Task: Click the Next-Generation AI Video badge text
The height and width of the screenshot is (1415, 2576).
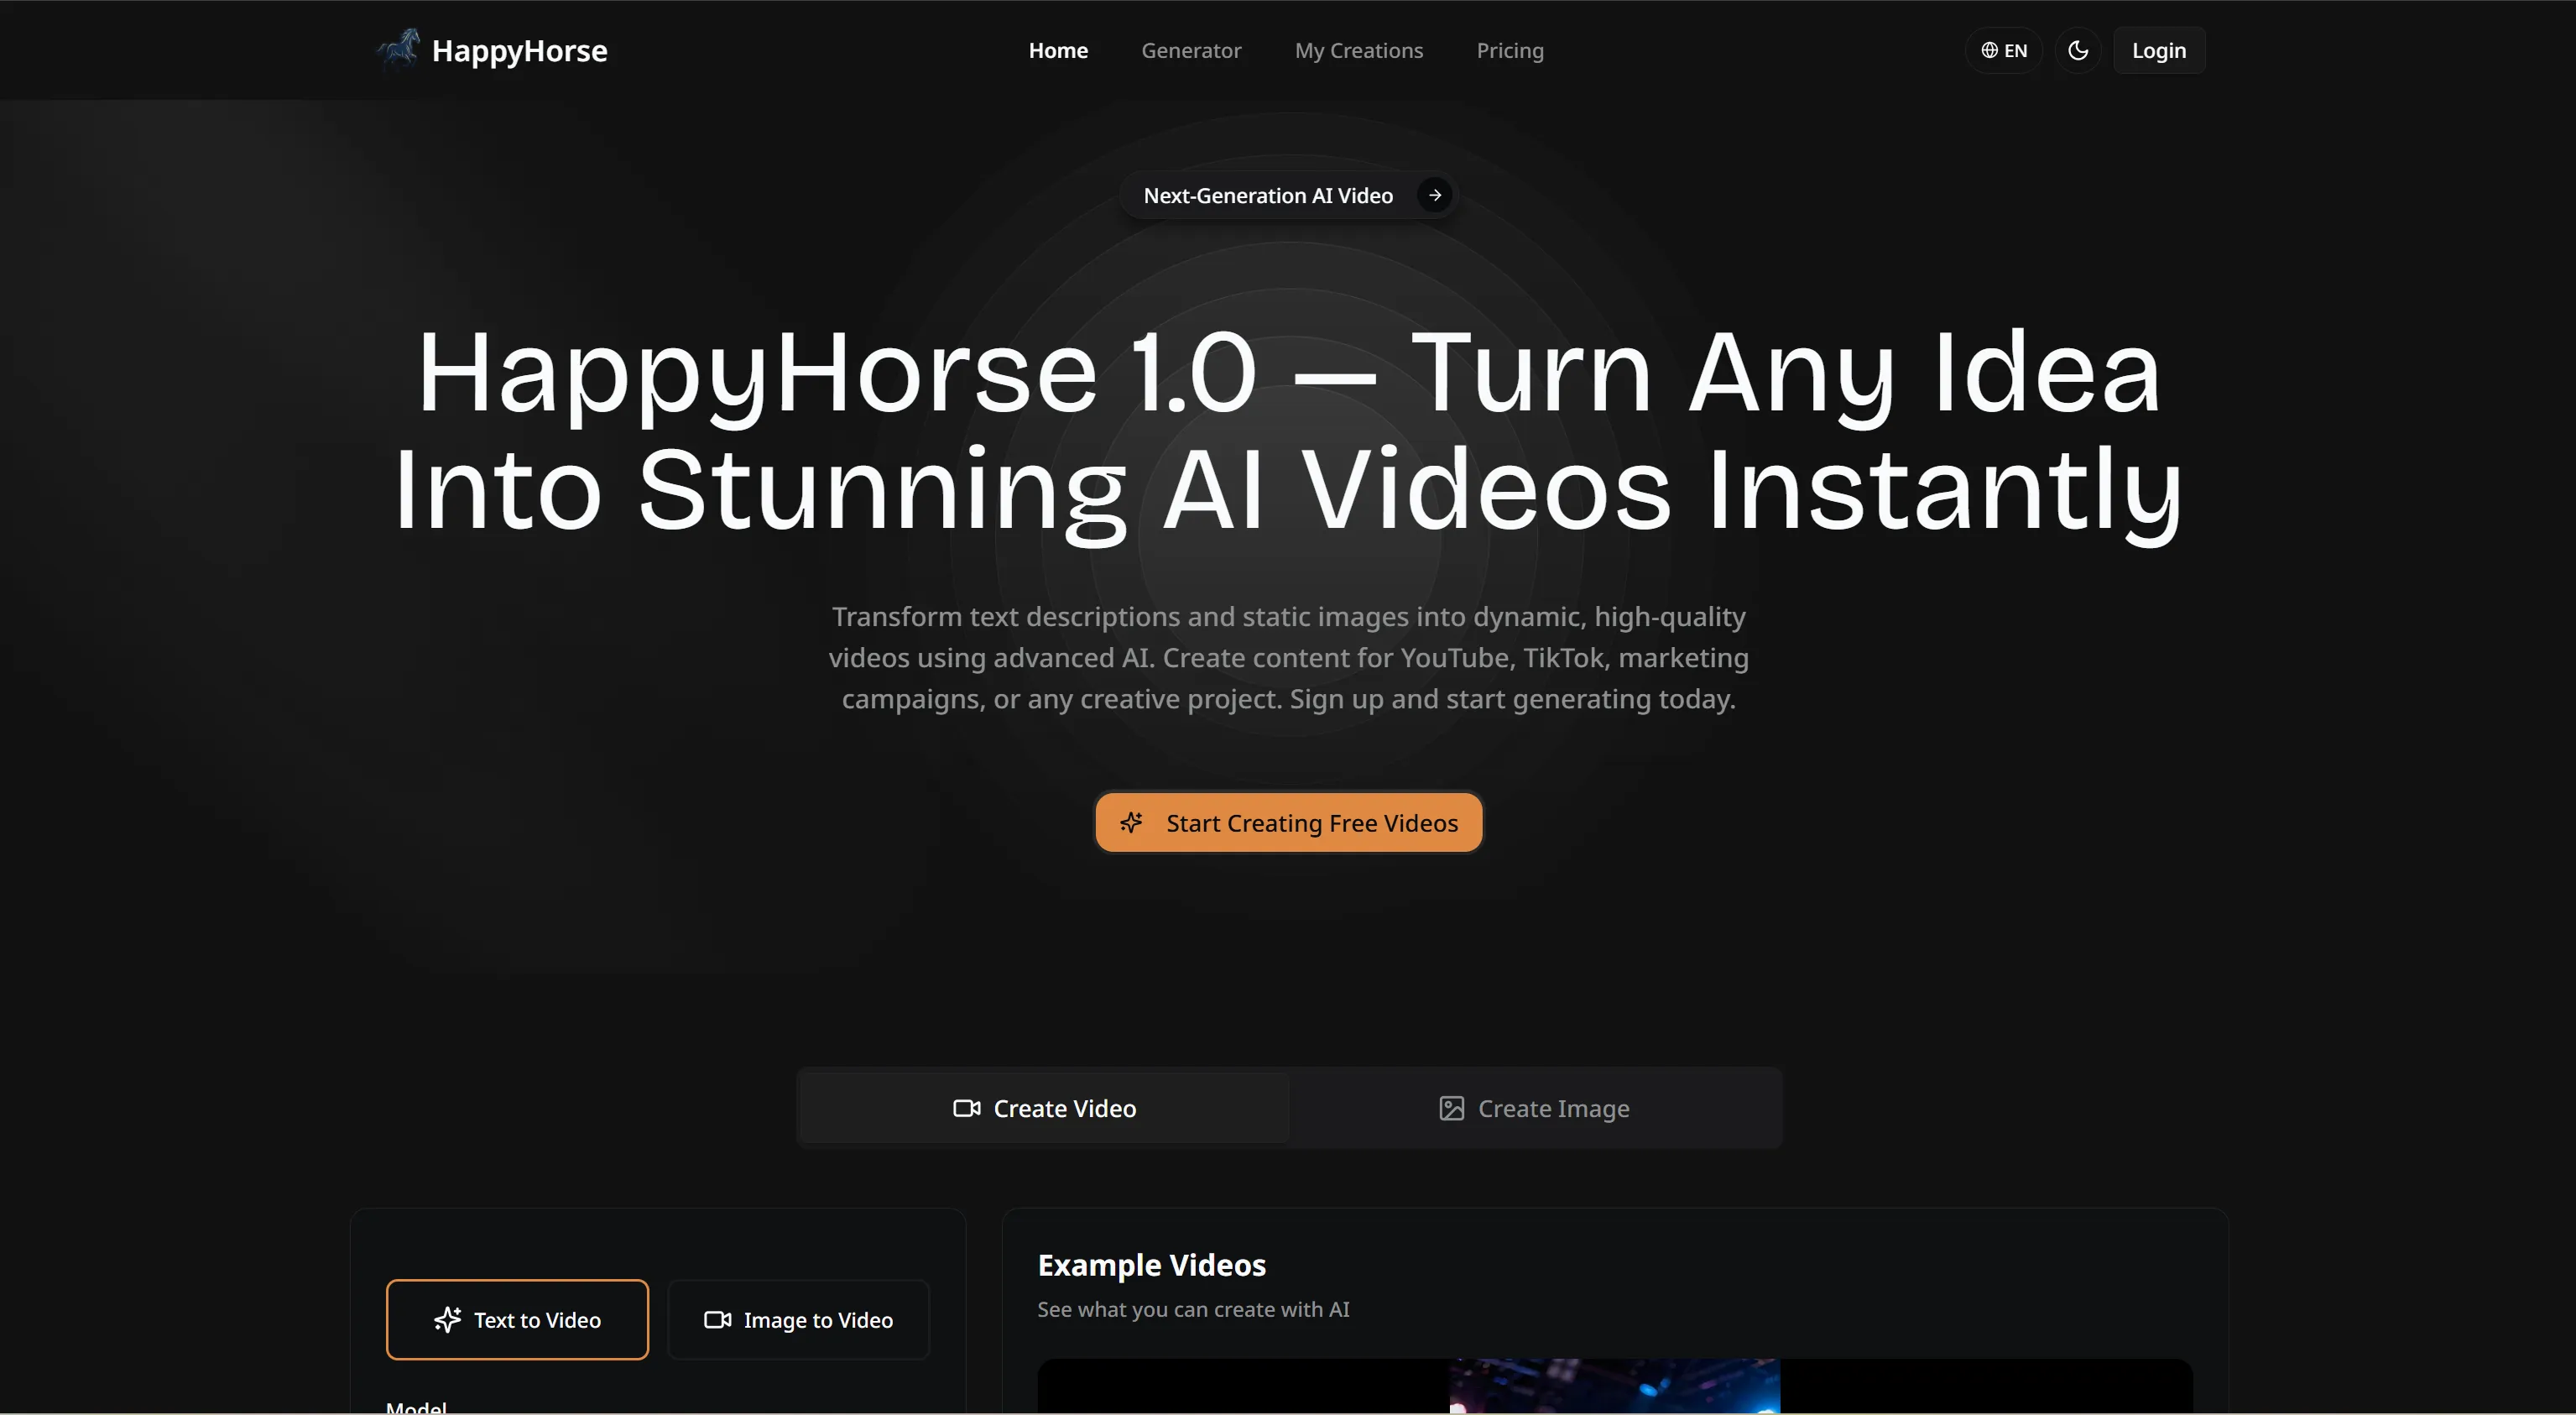Action: coord(1268,196)
